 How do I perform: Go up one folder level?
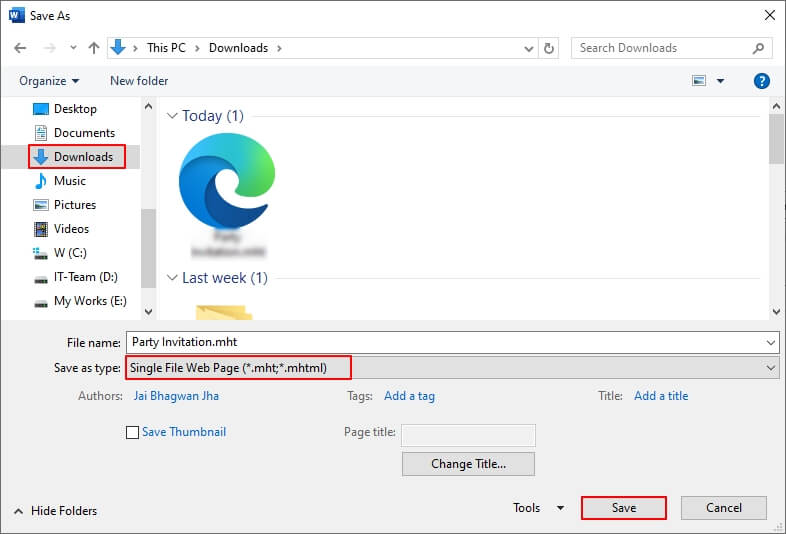(x=94, y=48)
